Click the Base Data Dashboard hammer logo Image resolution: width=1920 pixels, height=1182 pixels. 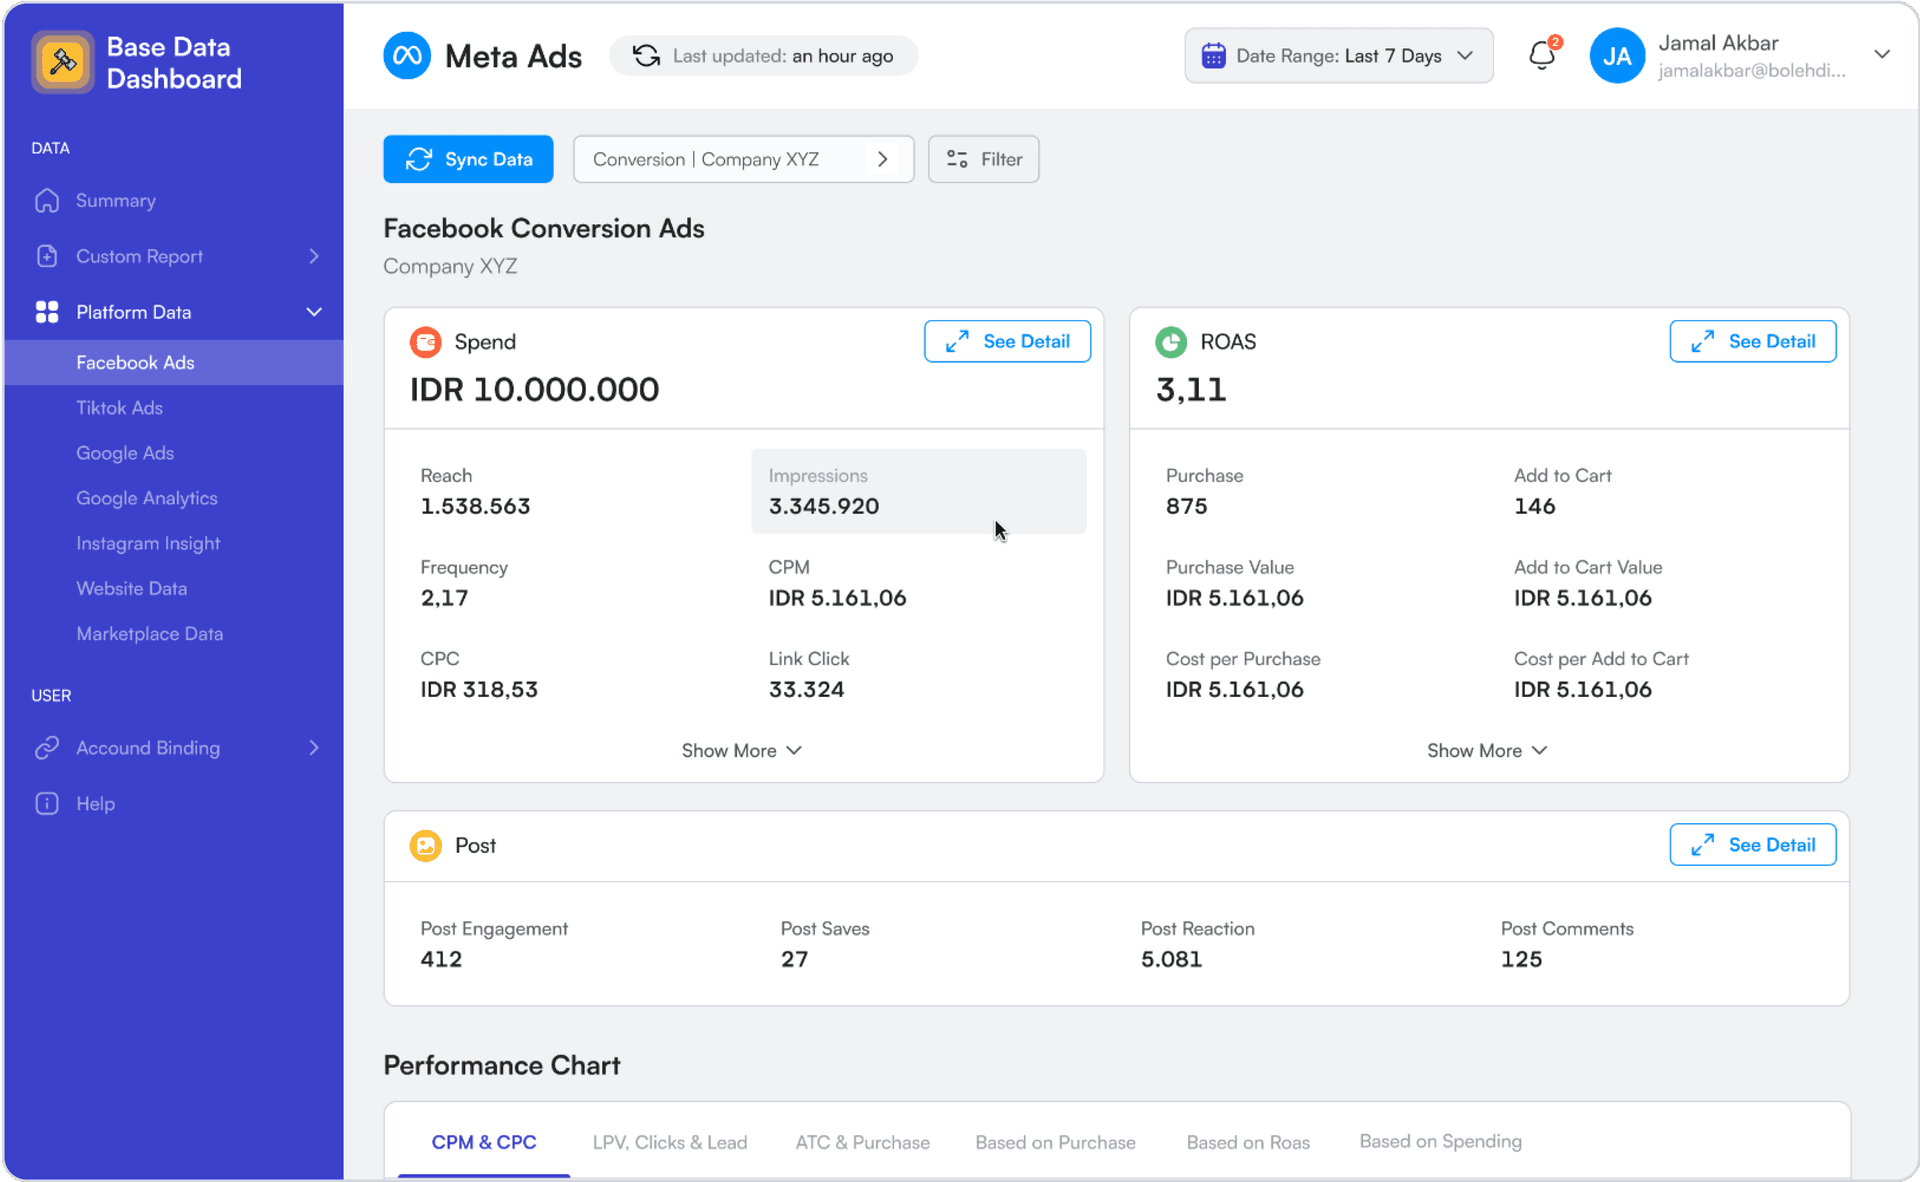coord(63,62)
